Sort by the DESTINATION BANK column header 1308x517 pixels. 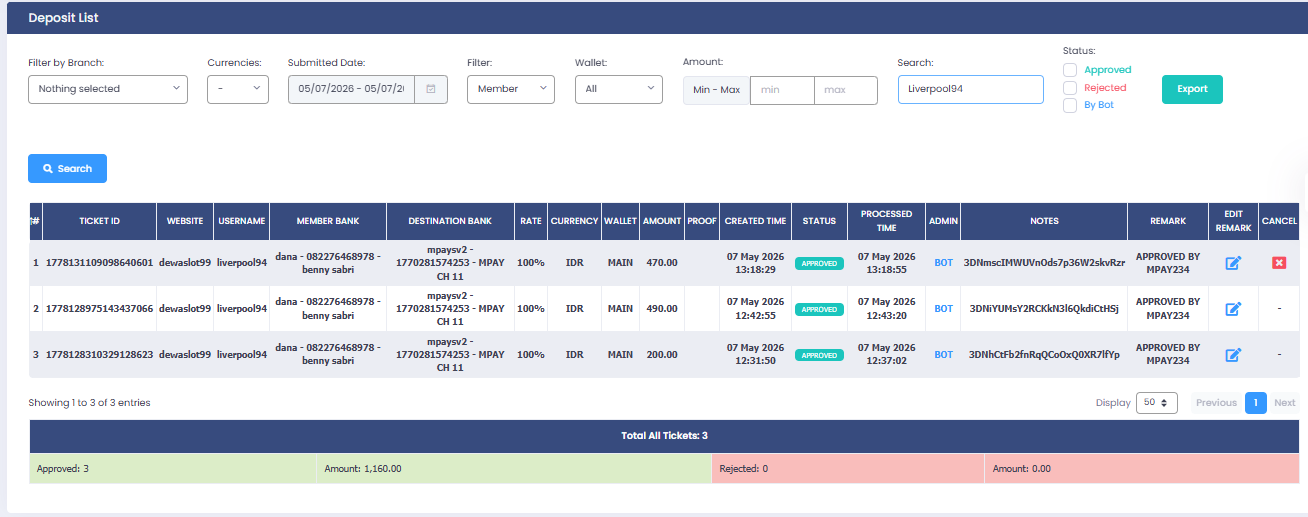tap(450, 221)
